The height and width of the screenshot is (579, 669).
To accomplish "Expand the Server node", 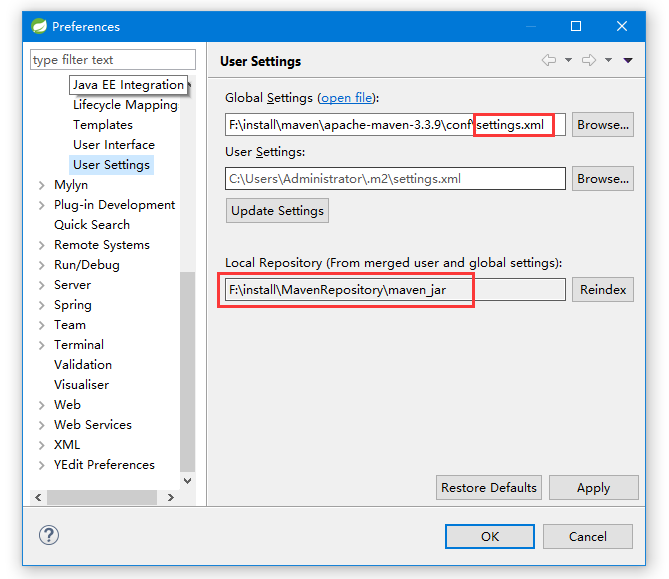I will (41, 285).
